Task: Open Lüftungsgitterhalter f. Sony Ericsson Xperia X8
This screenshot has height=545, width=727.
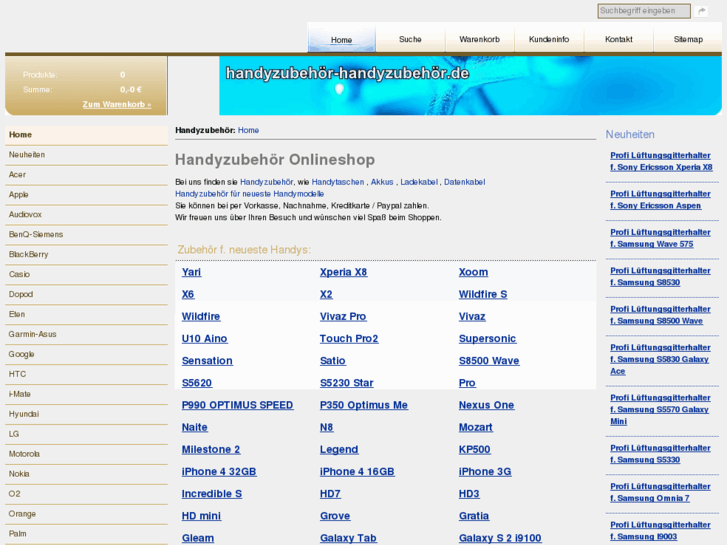Action: click(662, 161)
